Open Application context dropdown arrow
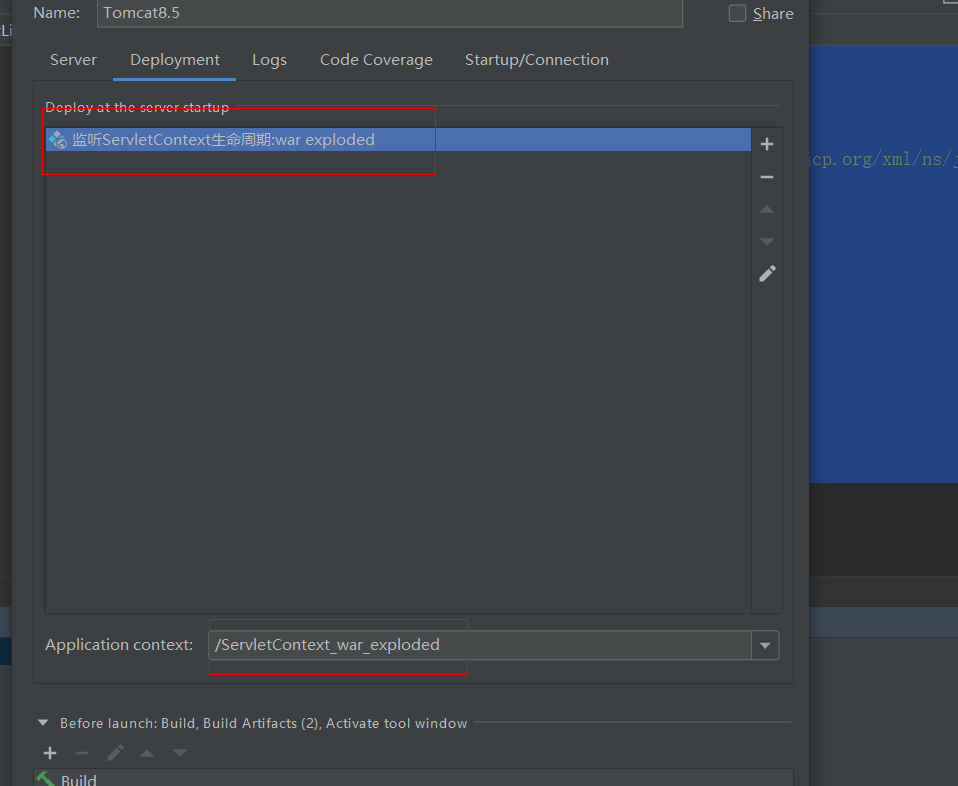Screen dimensions: 958x786 [x=765, y=645]
